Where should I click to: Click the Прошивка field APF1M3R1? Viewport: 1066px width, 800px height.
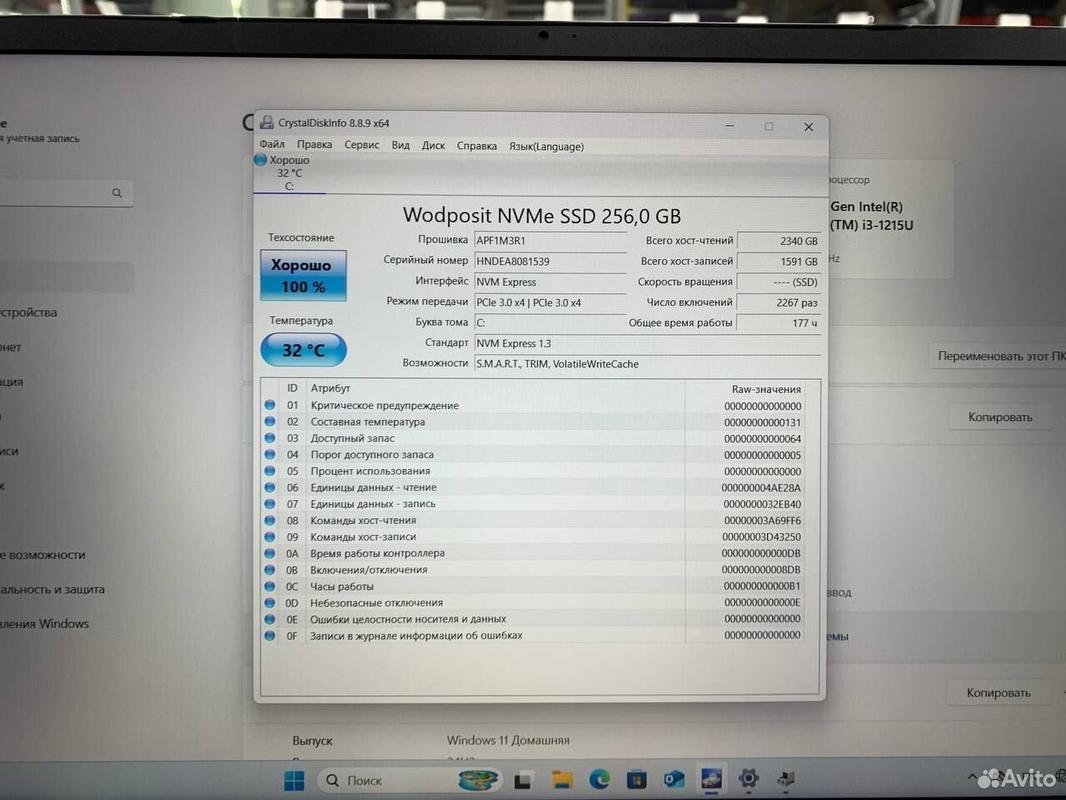pyautogui.click(x=550, y=241)
